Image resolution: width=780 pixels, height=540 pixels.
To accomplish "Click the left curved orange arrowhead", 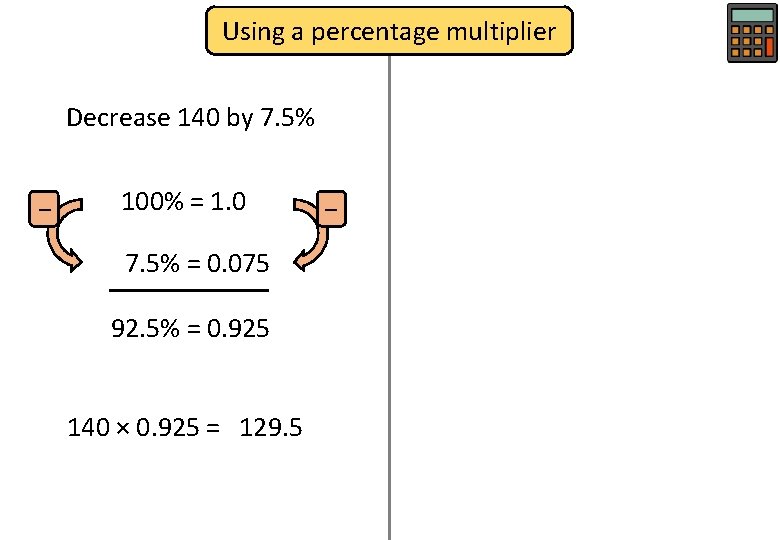I will (x=75, y=261).
